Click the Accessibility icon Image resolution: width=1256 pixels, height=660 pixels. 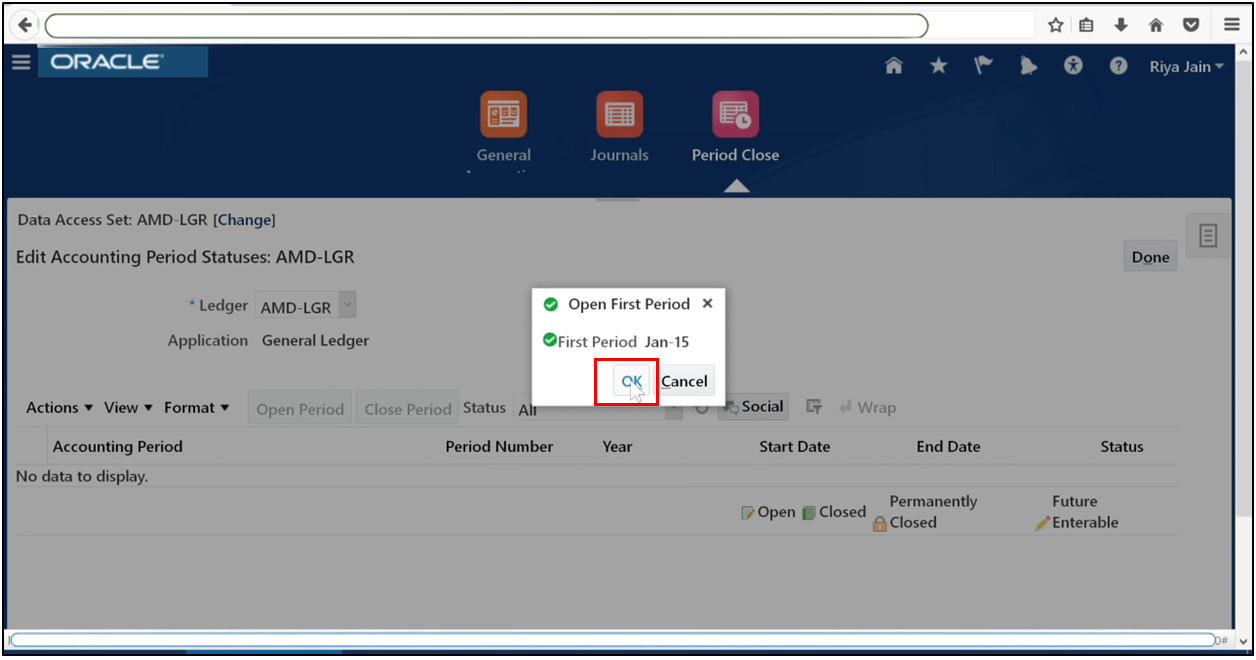tap(1073, 66)
